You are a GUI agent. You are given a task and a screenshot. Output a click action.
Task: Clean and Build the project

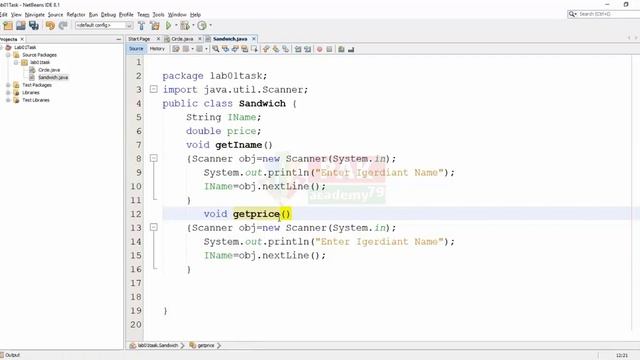click(x=155, y=26)
